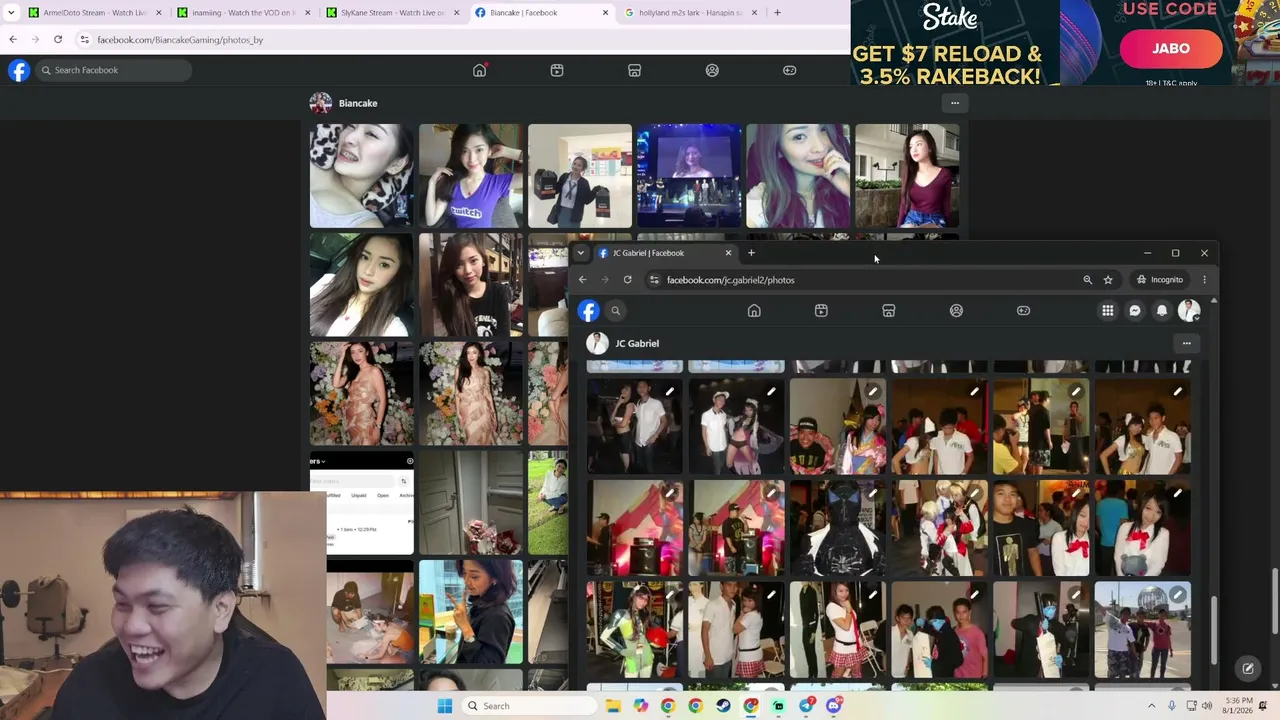The height and width of the screenshot is (720, 1280).
Task: Open the three-dot menu beside Biancake
Action: coord(955,103)
